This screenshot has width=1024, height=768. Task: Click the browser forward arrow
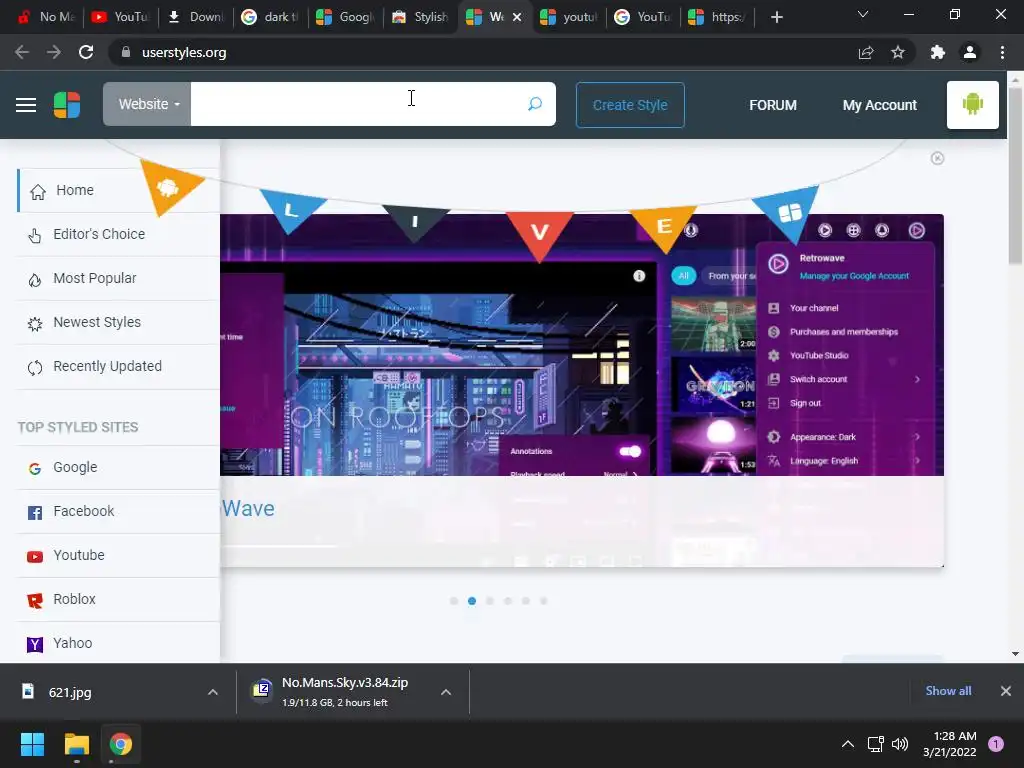click(x=54, y=52)
